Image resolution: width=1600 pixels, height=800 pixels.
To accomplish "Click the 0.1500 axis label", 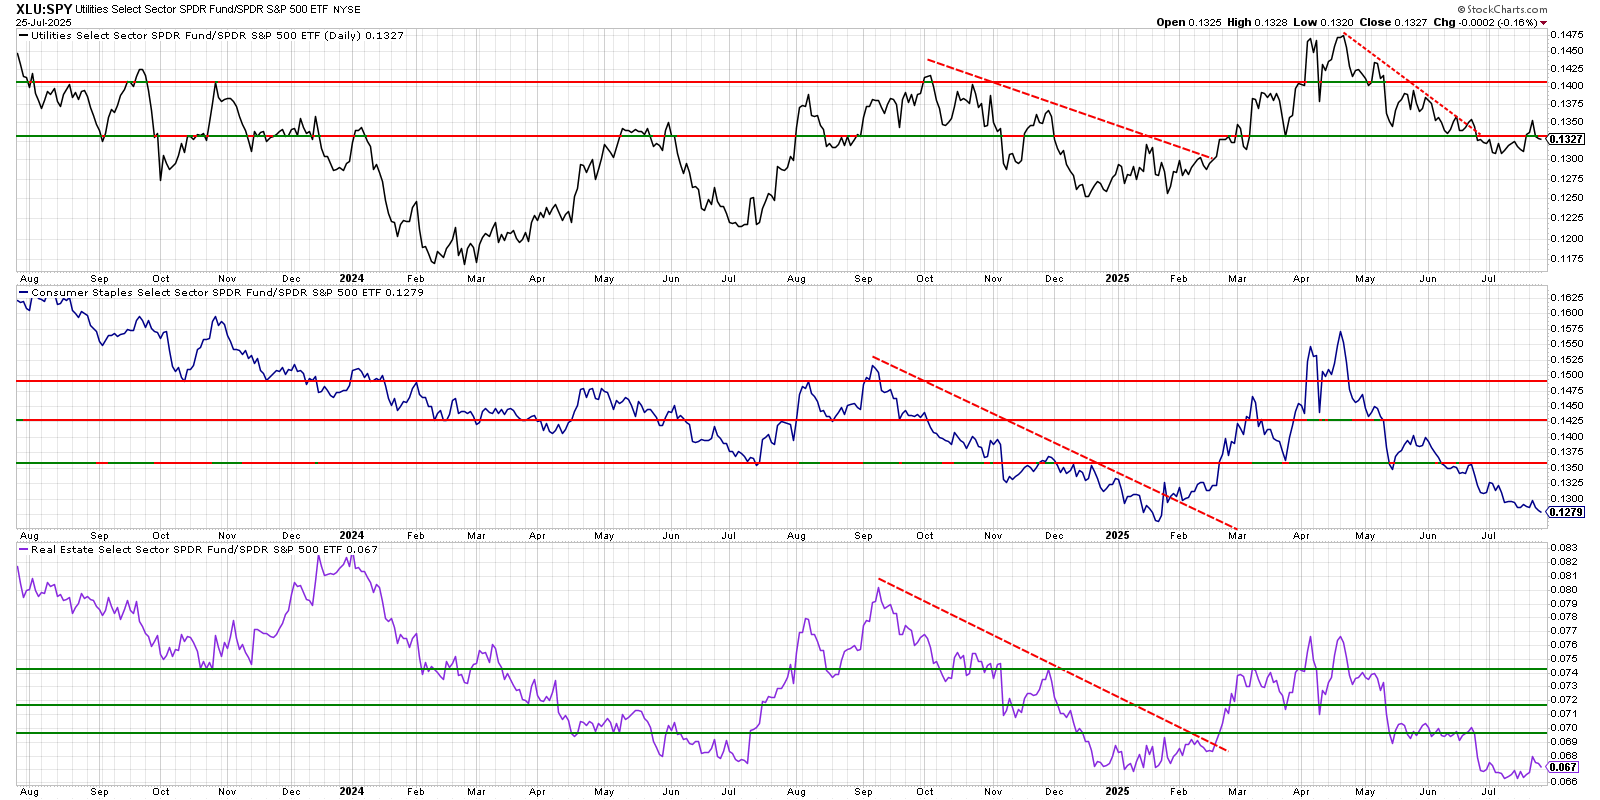I will coord(1567,375).
